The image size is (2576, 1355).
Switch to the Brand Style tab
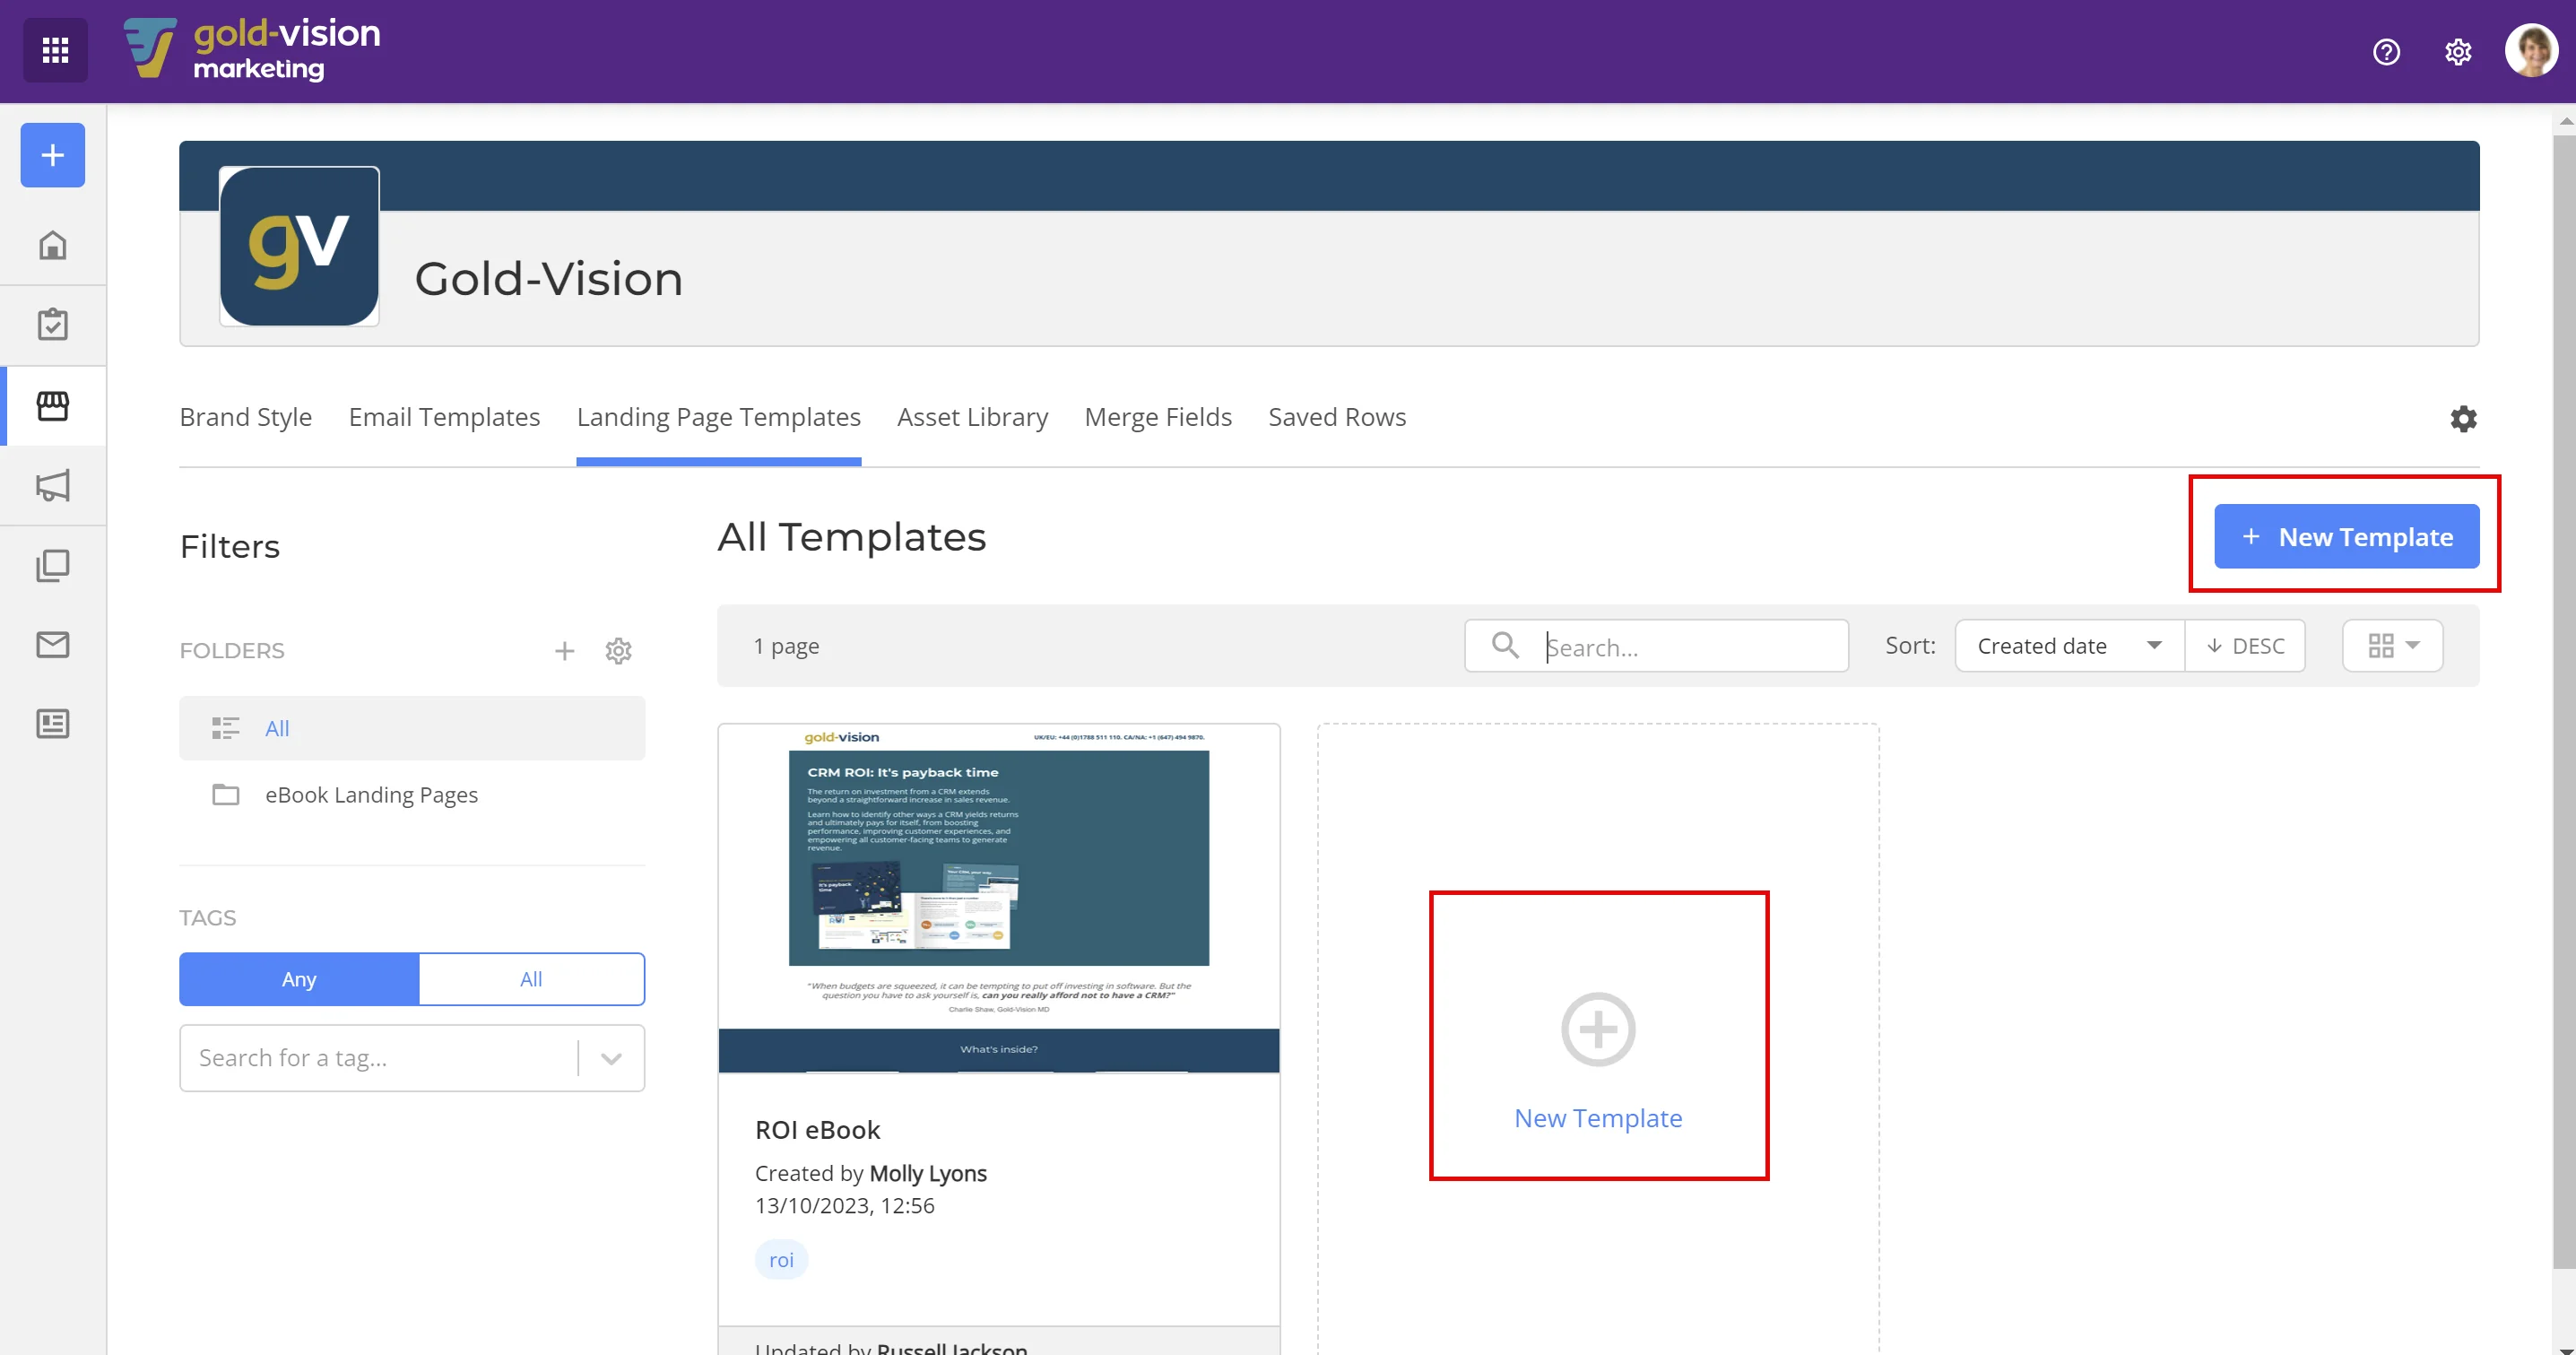[x=246, y=417]
